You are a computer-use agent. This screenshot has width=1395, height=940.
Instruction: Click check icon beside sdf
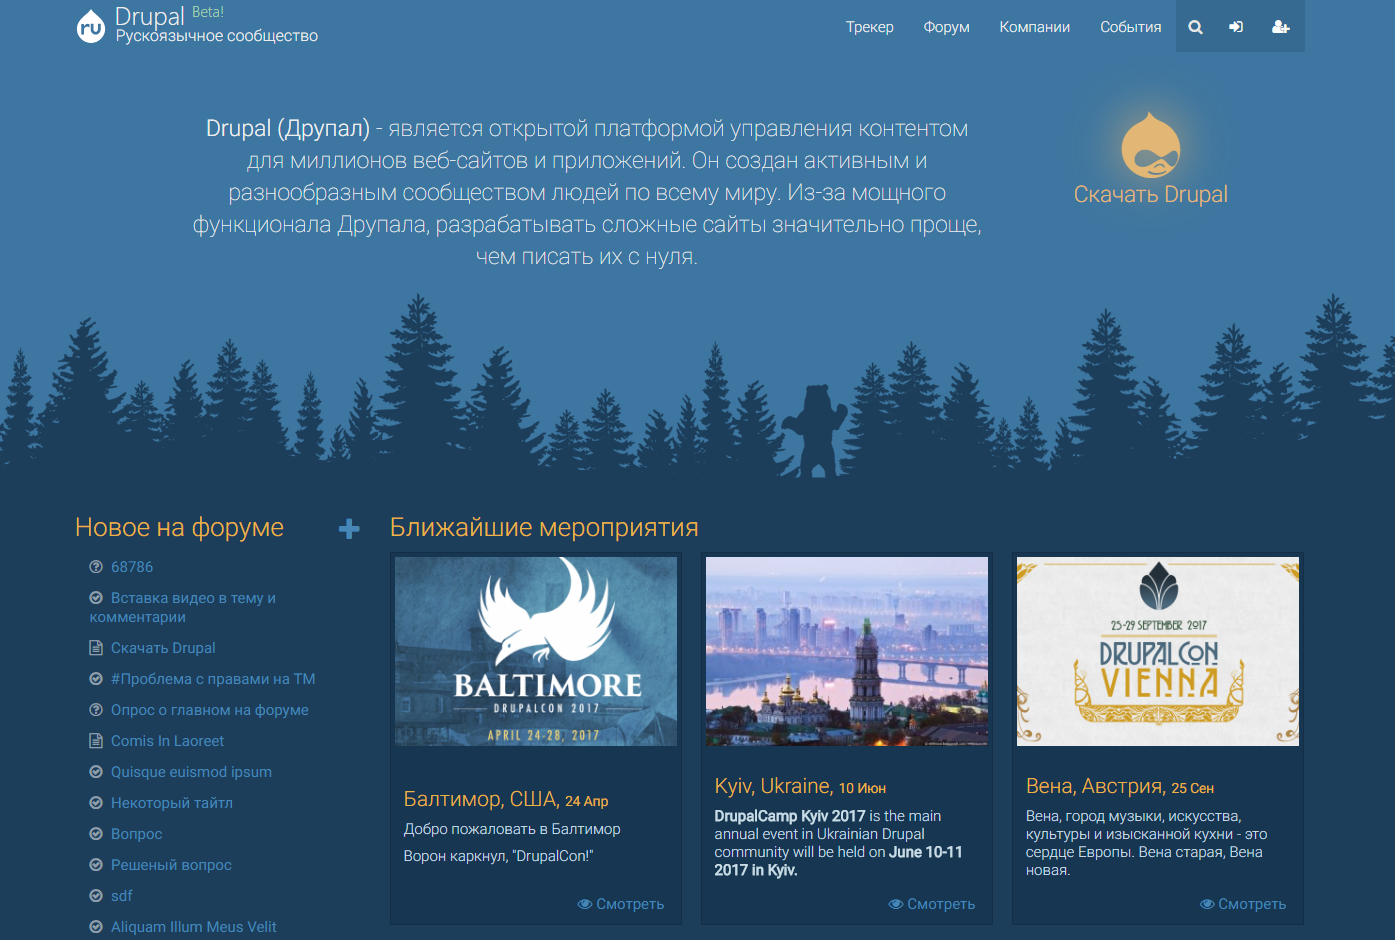tap(96, 896)
